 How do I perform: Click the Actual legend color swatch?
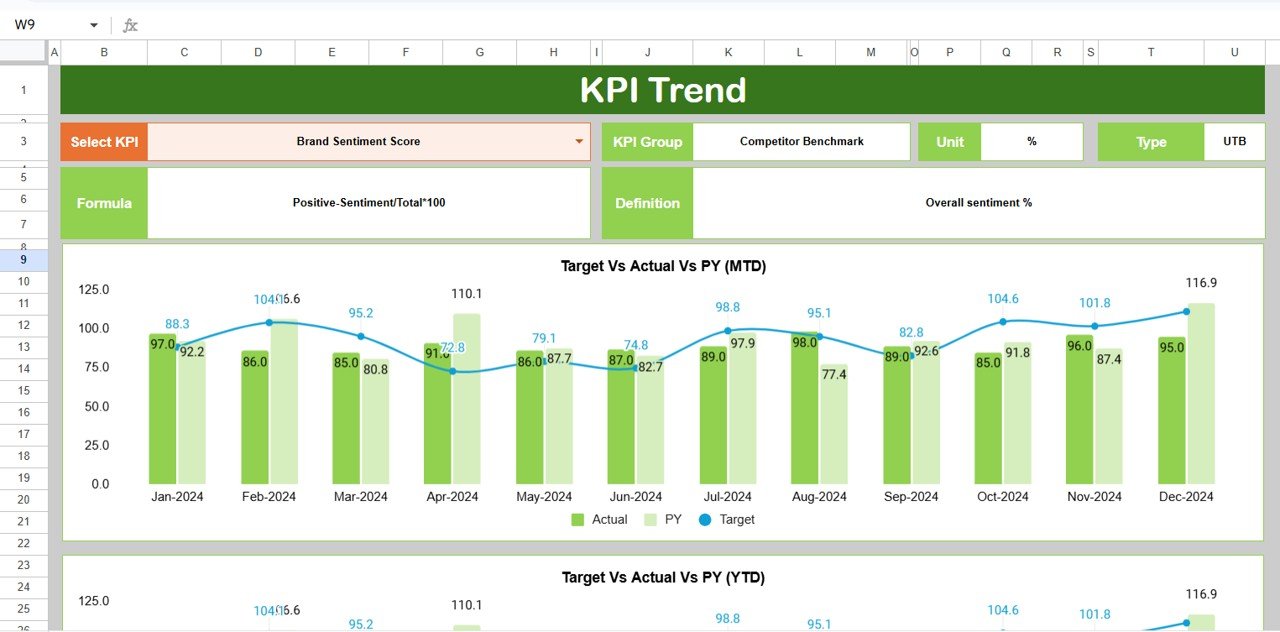(577, 519)
